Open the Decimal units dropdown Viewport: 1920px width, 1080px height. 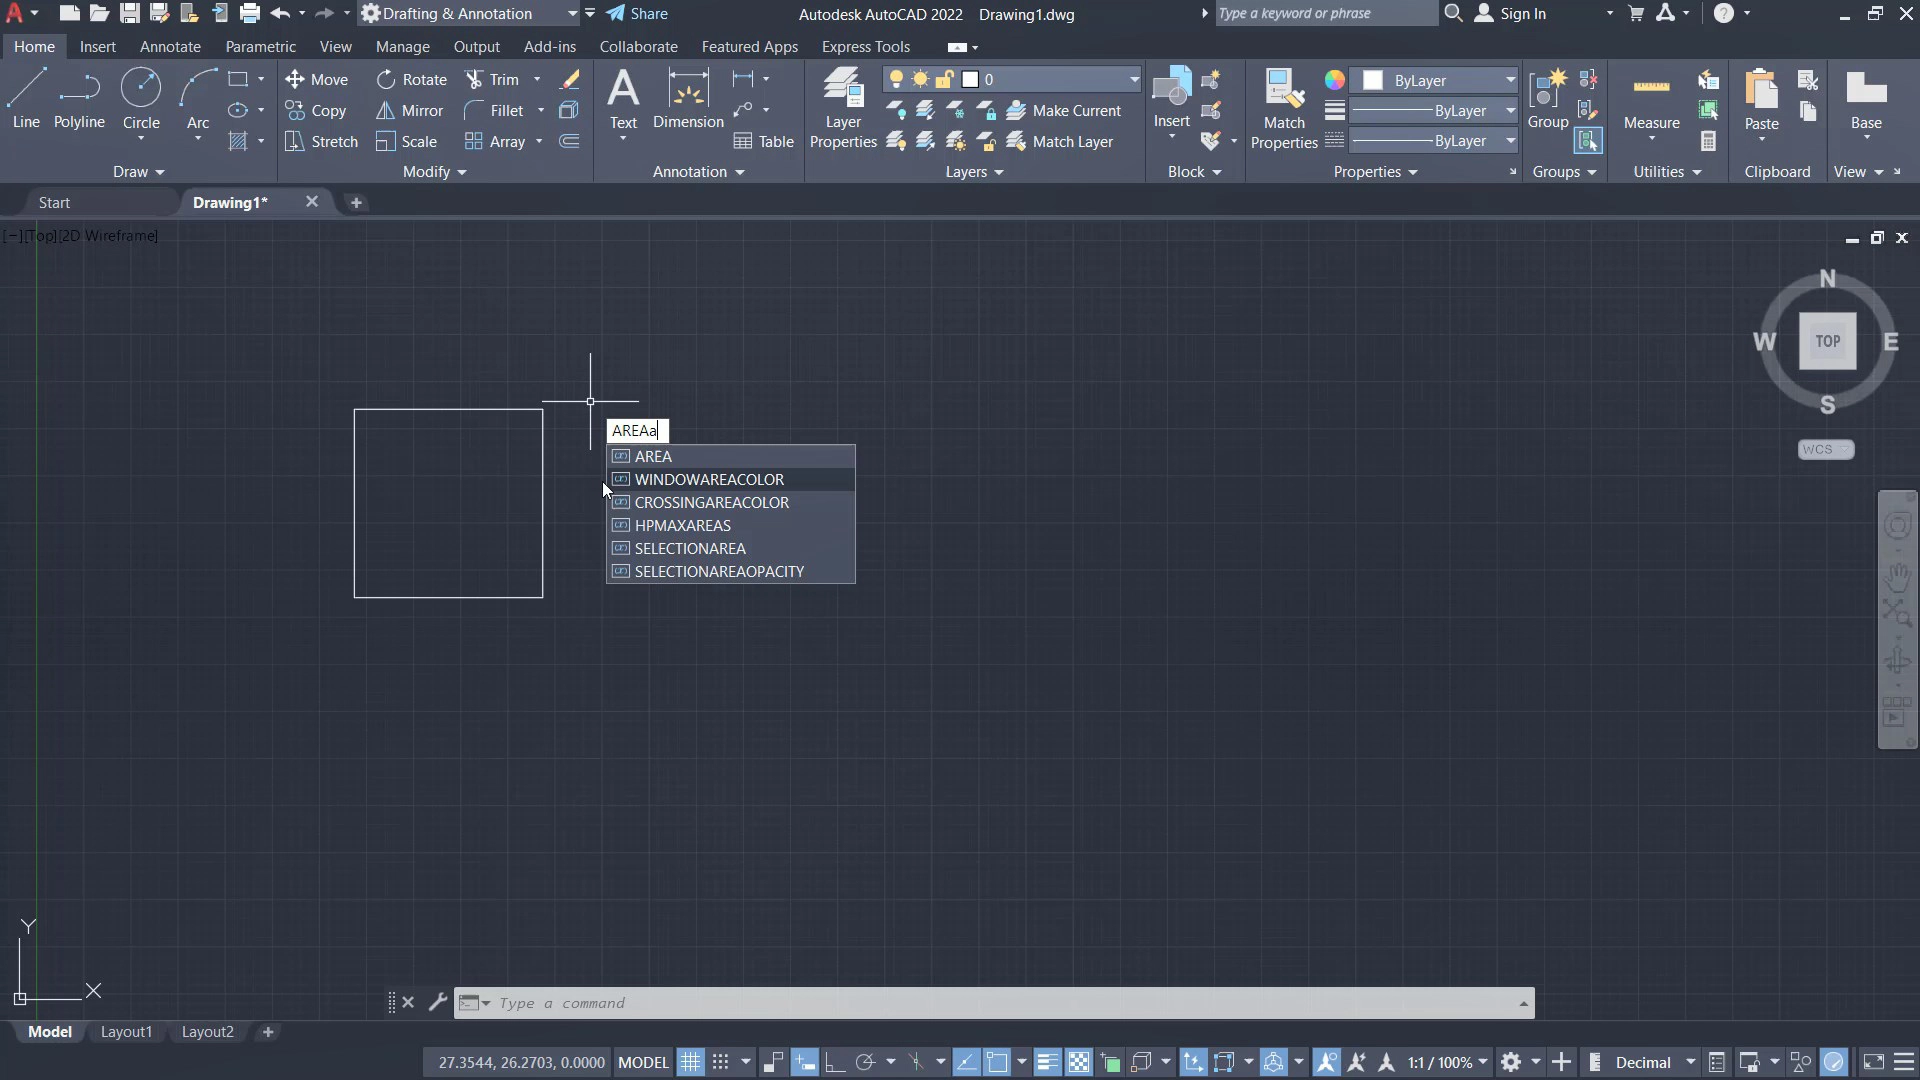pyautogui.click(x=1655, y=1062)
